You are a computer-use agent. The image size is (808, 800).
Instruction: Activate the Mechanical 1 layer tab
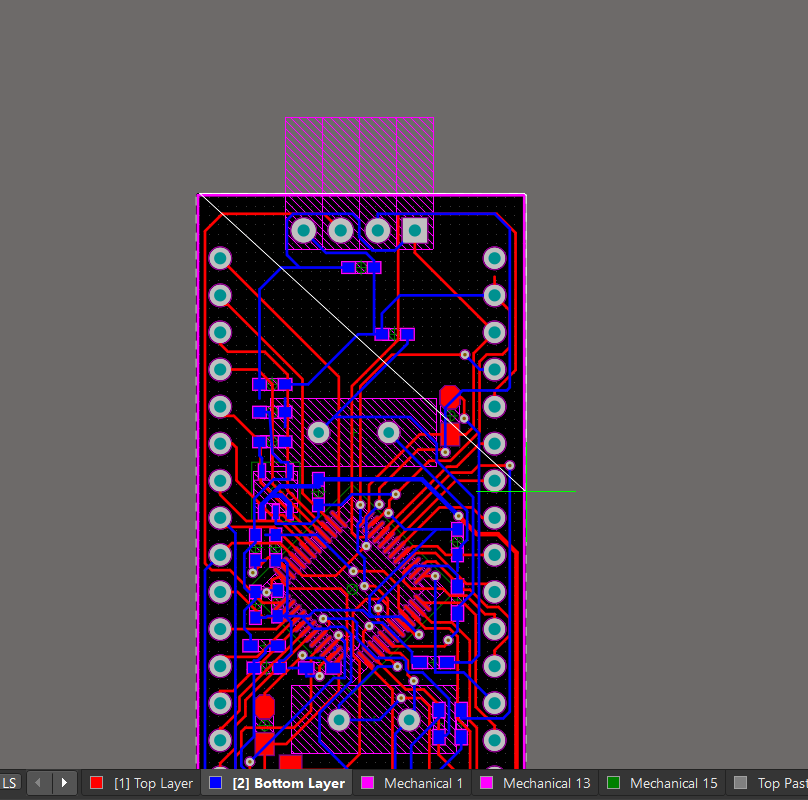(x=412, y=783)
